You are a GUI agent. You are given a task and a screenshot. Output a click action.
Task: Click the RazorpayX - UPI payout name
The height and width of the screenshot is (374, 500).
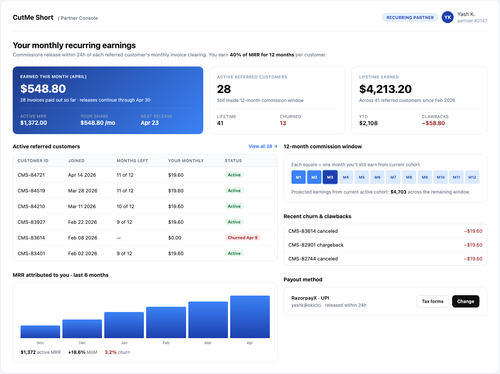click(x=310, y=298)
